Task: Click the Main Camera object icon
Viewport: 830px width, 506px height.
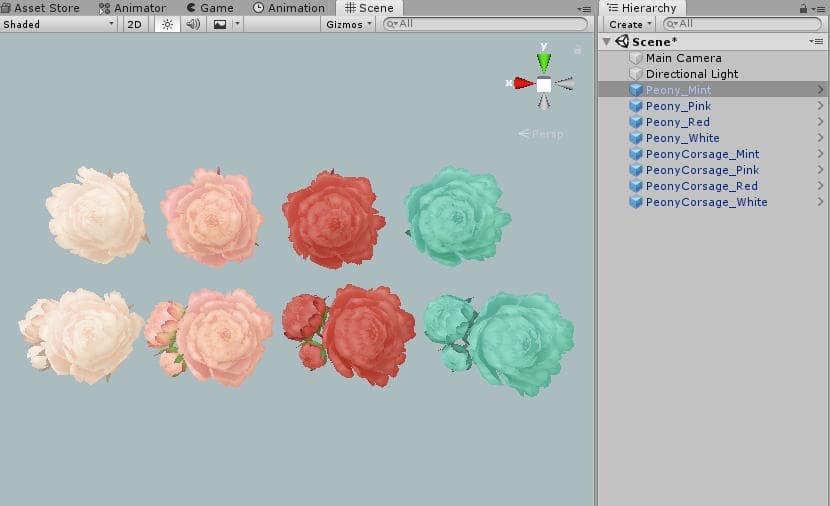Action: coord(636,58)
